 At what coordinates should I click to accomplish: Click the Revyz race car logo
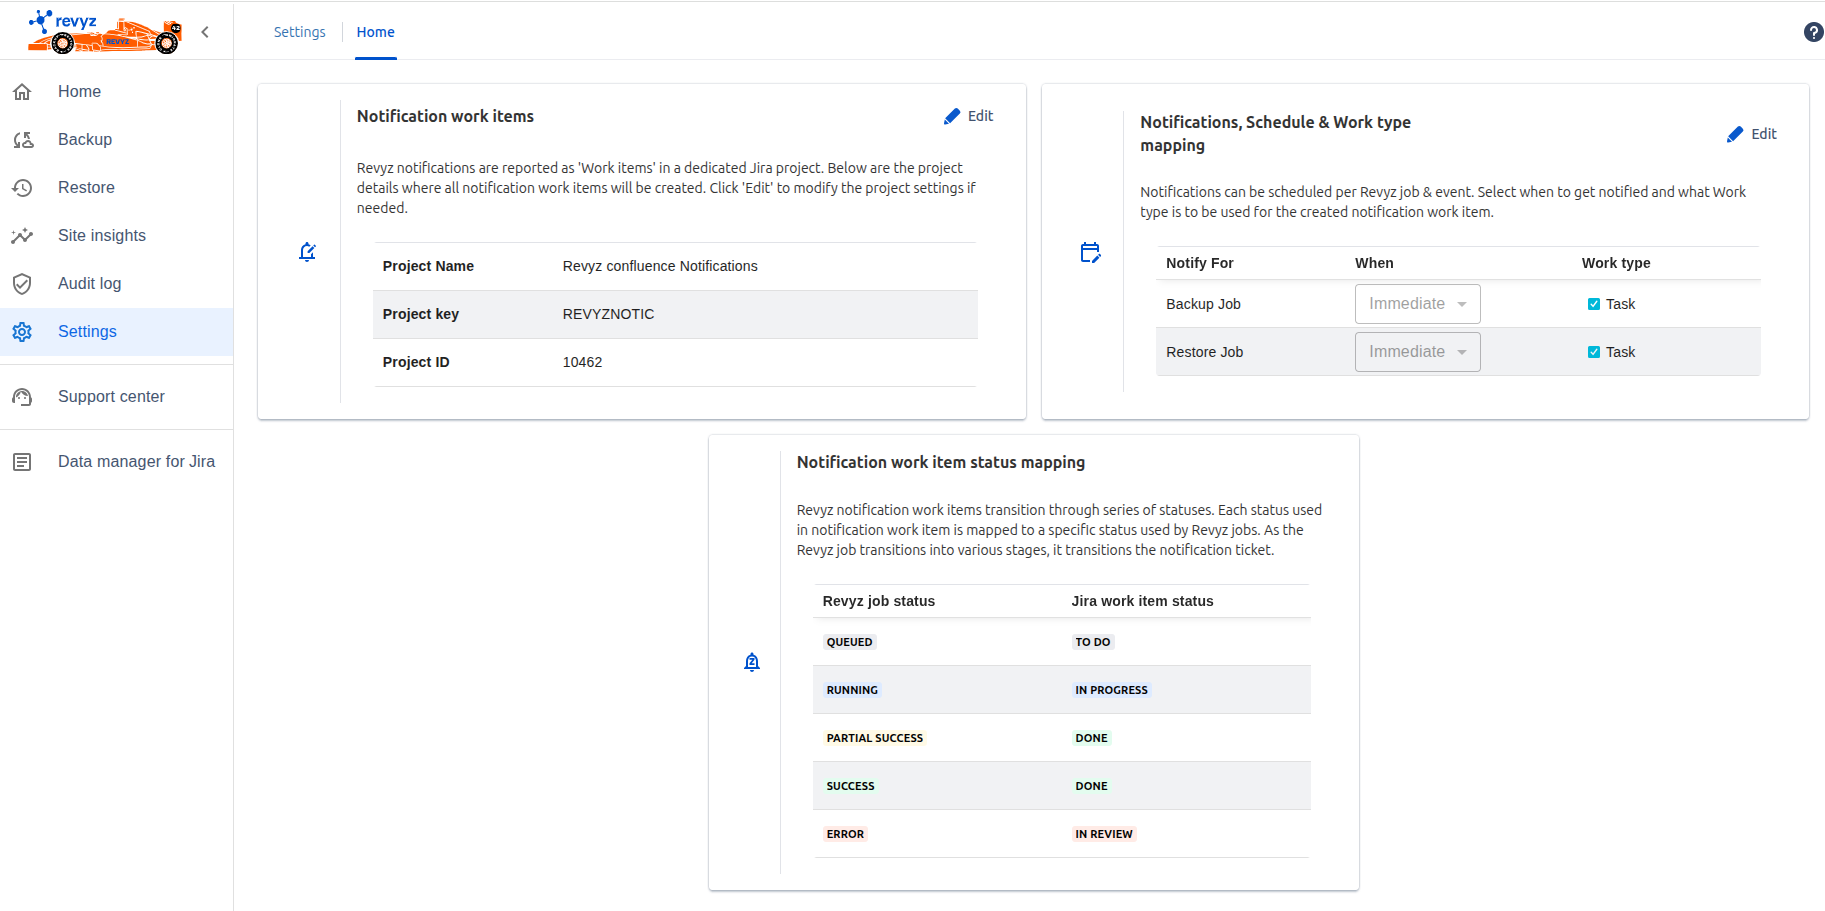point(104,32)
